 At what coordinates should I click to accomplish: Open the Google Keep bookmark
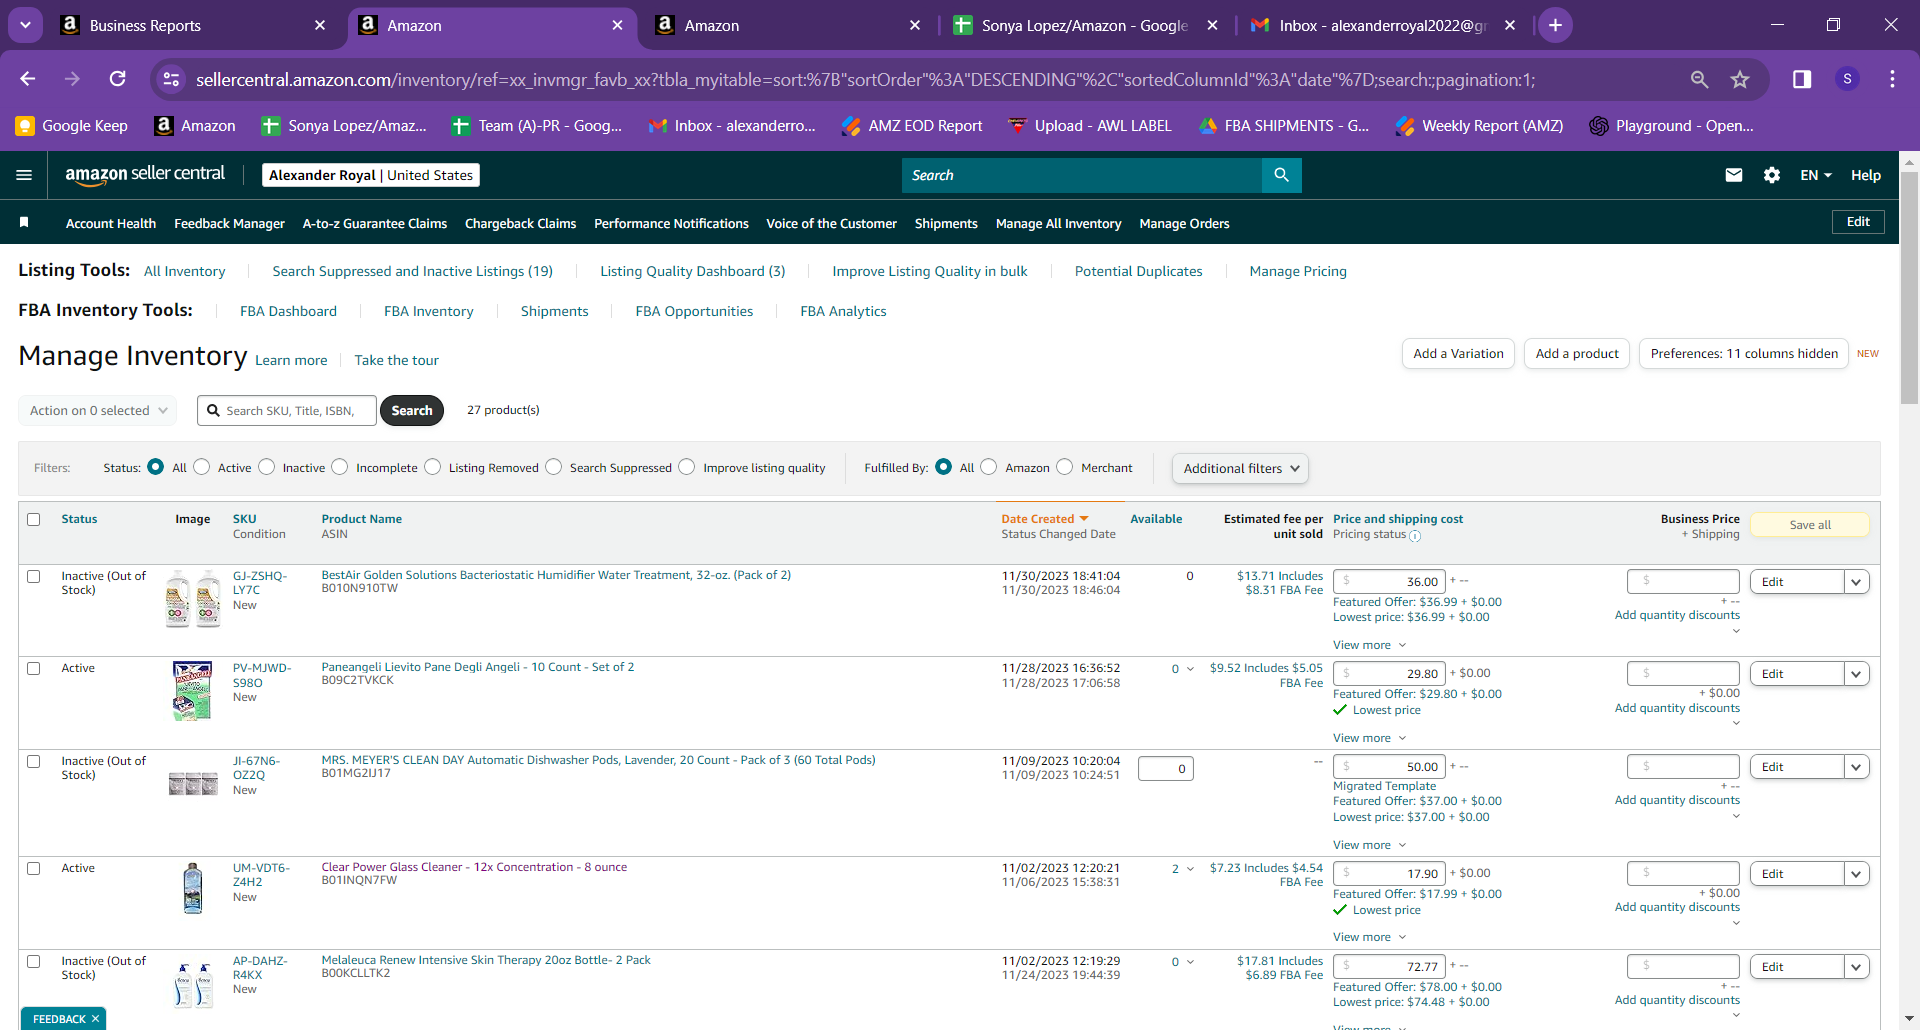(72, 126)
